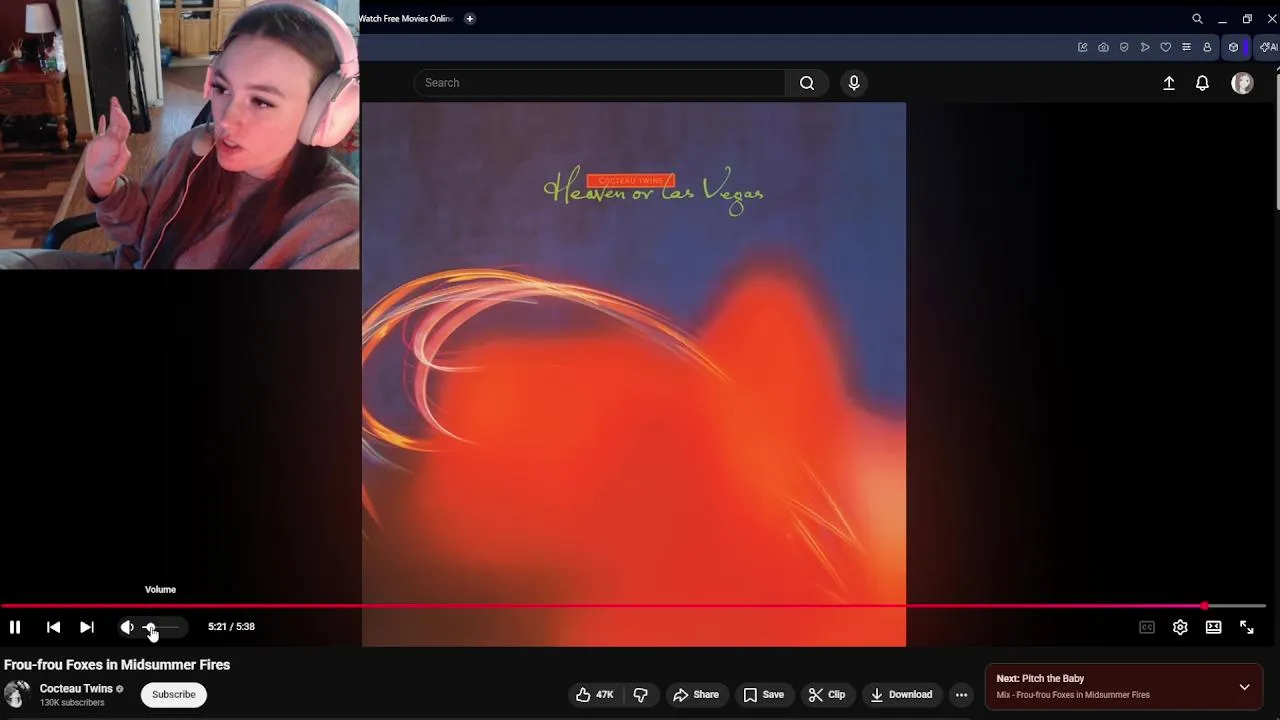The image size is (1280, 720).
Task: Skip to the previous video
Action: pos(53,627)
